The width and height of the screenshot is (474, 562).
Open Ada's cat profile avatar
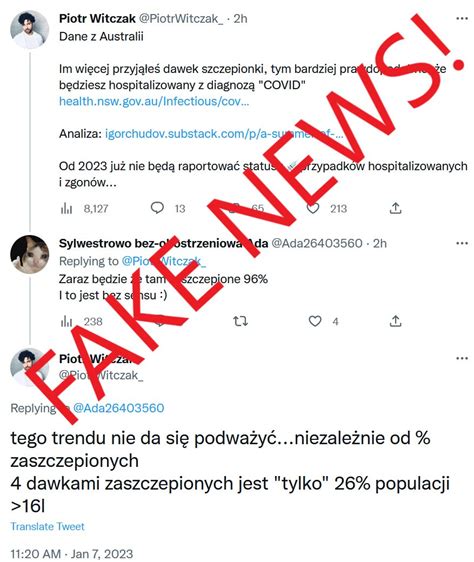[x=29, y=254]
